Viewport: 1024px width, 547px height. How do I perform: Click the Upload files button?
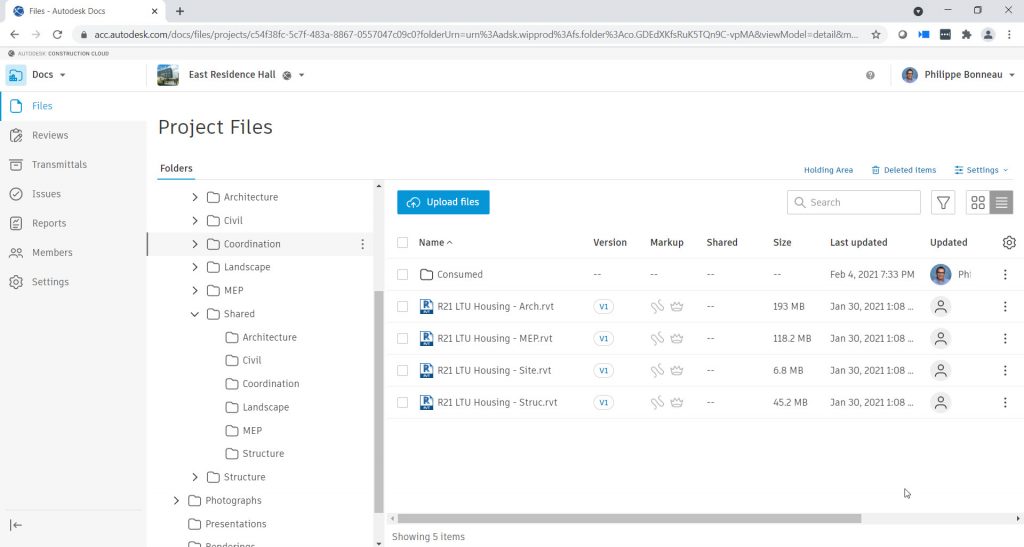click(443, 202)
